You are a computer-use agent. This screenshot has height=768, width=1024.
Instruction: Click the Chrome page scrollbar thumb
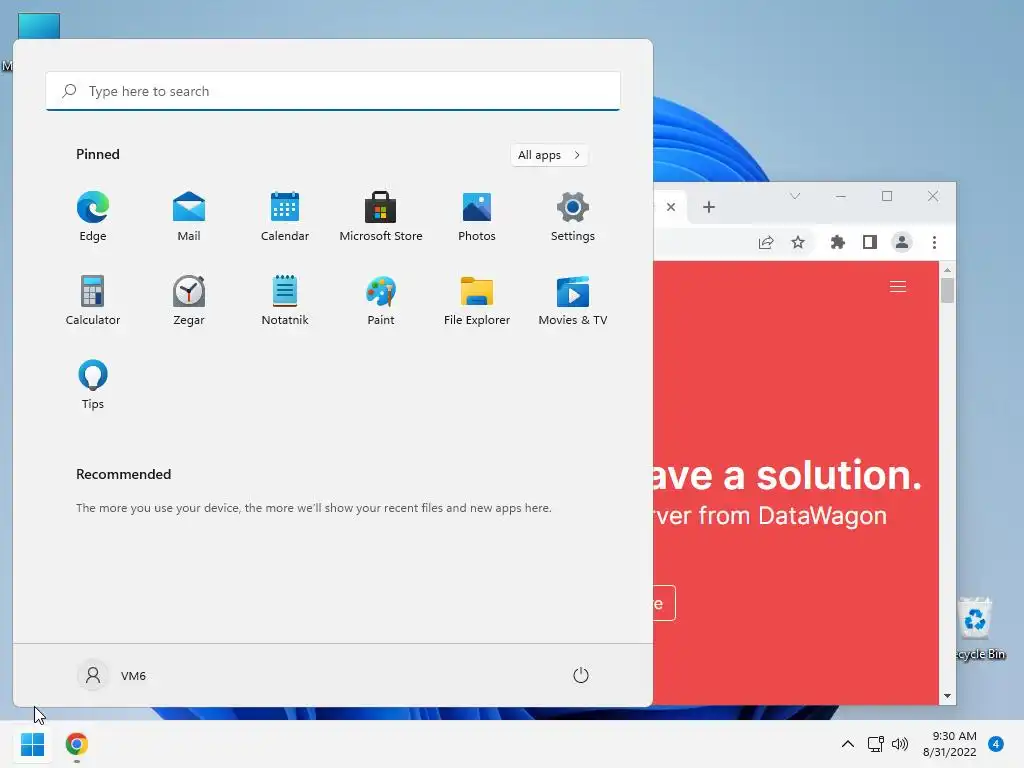point(948,291)
